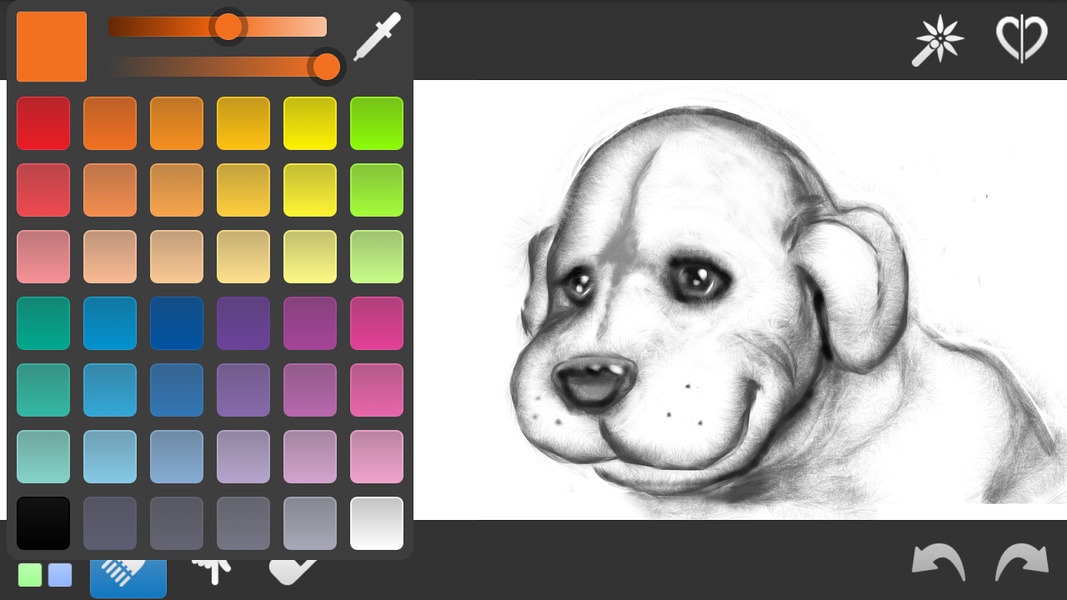Screen dimensions: 1067x600
Task: Select the blue highlighted brush tool
Action: pyautogui.click(x=129, y=577)
